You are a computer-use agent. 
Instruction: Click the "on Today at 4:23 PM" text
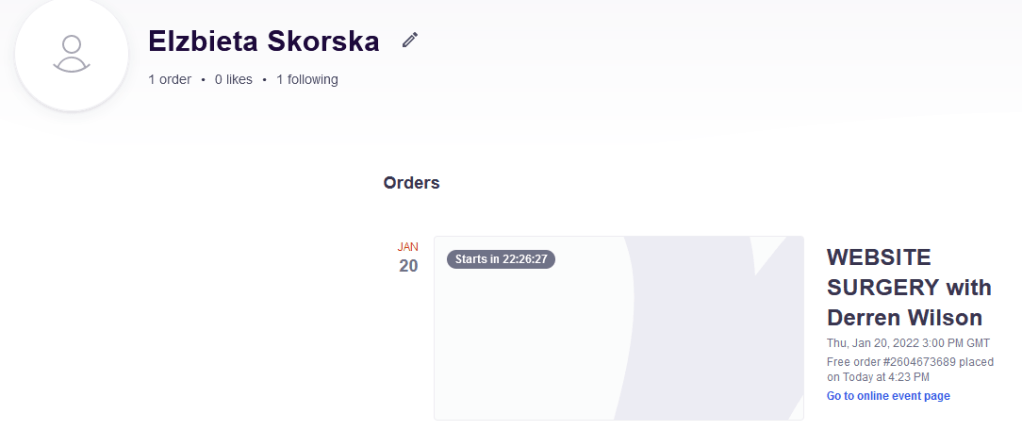coord(878,377)
